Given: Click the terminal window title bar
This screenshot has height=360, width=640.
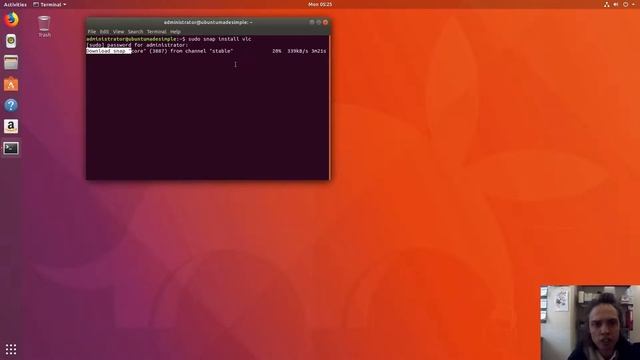Looking at the screenshot, I should click(208, 22).
